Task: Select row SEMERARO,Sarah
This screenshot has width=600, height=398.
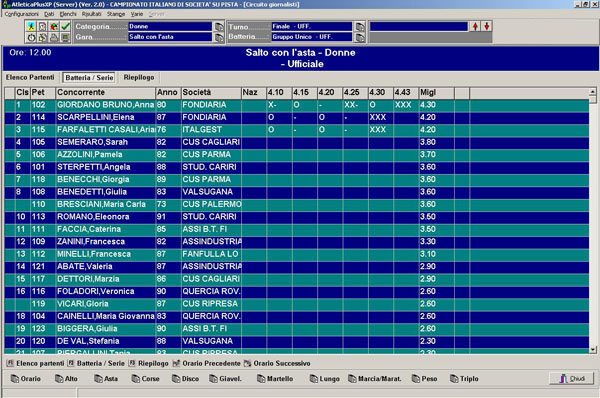Action: coord(297,142)
